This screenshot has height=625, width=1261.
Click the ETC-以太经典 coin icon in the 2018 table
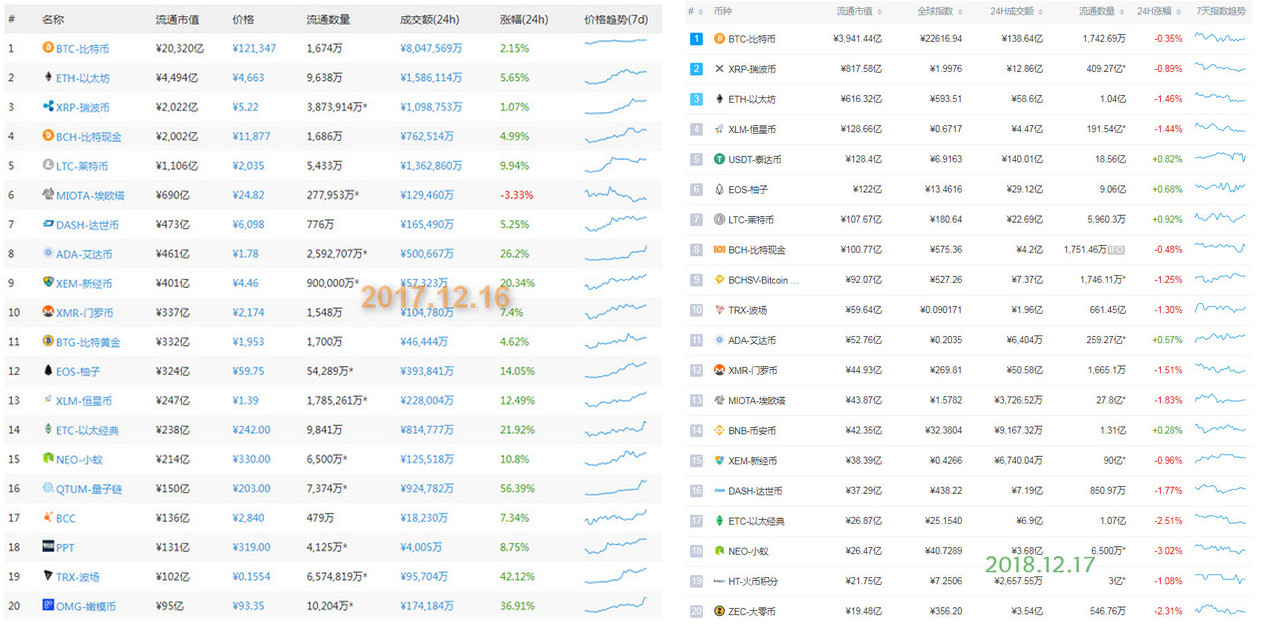coord(720,521)
